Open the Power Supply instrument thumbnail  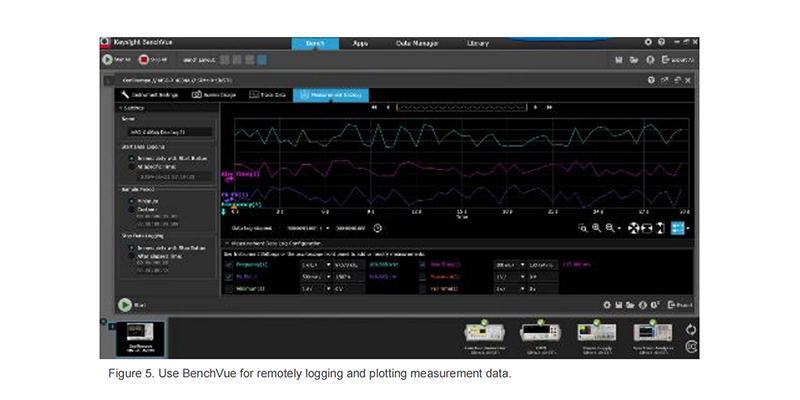point(596,337)
